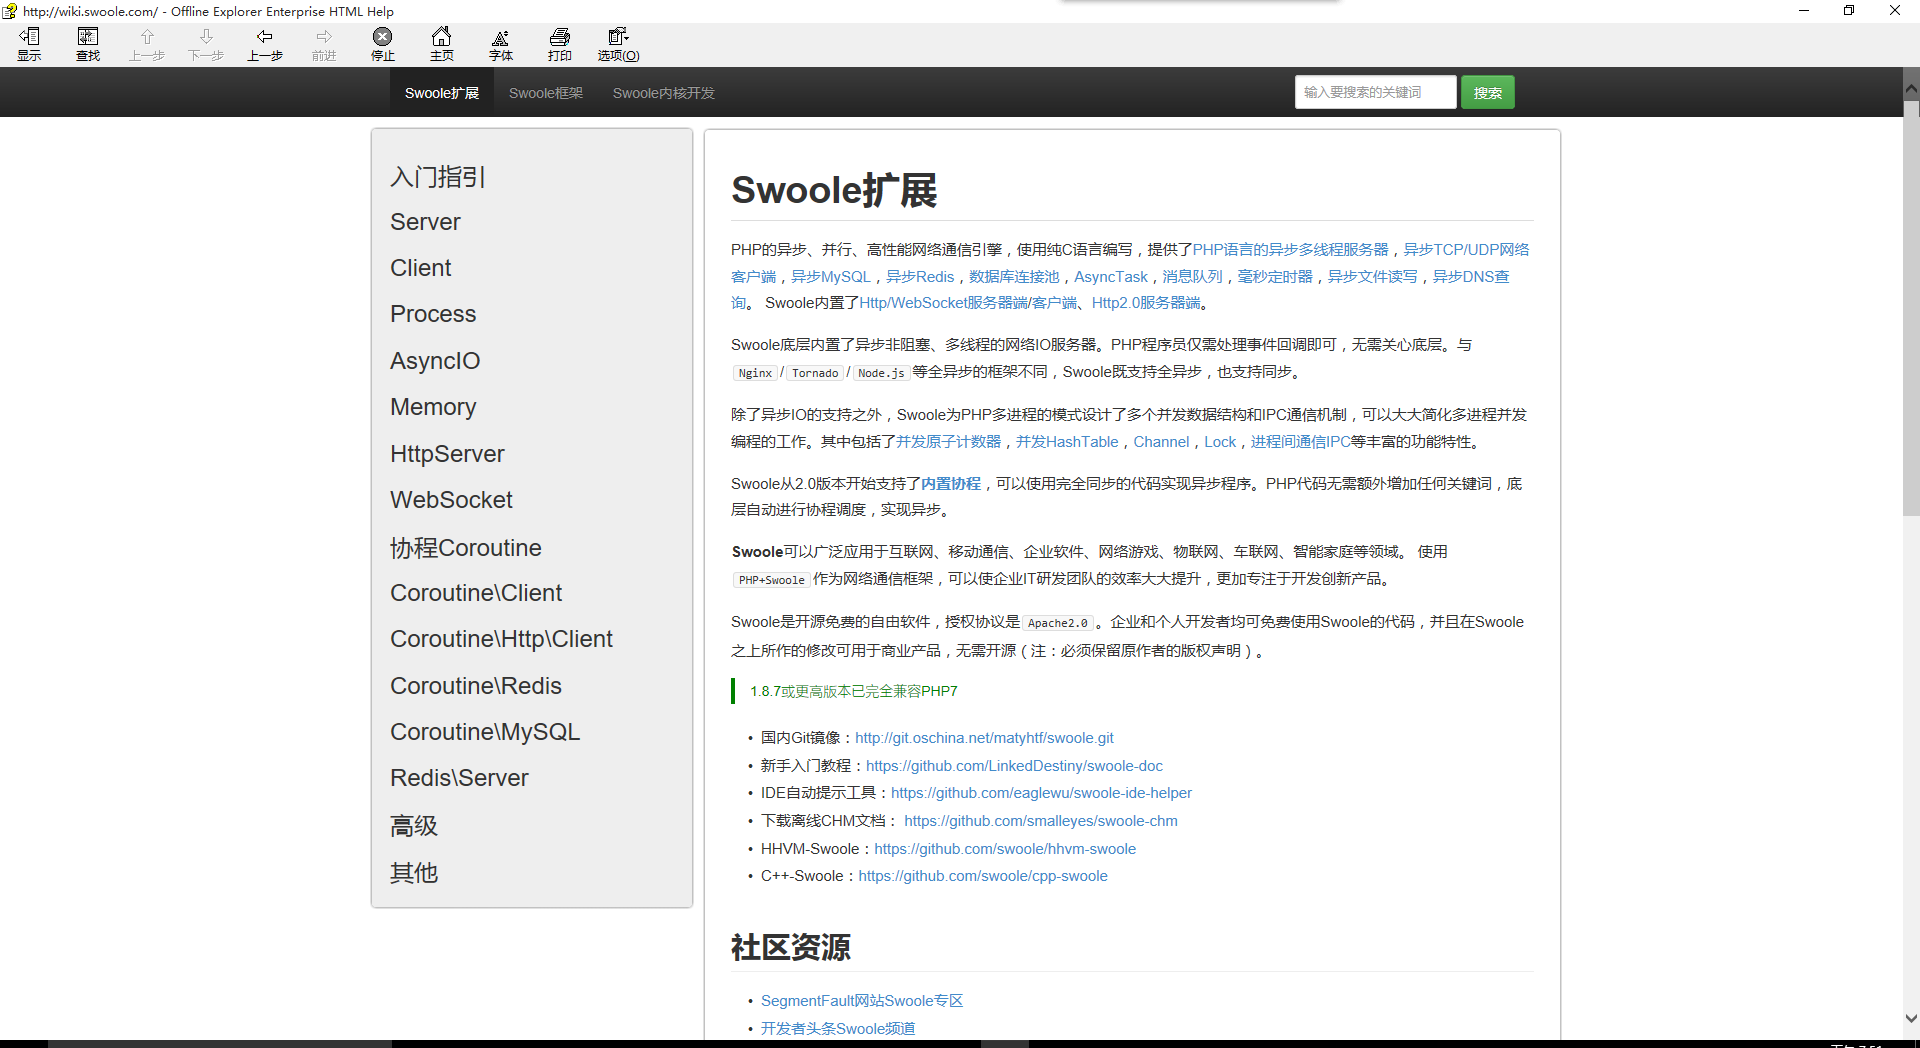Viewport: 1920px width, 1048px height.
Task: Follow the Http/WebSocket服务器端/客户端 link
Action: 968,303
